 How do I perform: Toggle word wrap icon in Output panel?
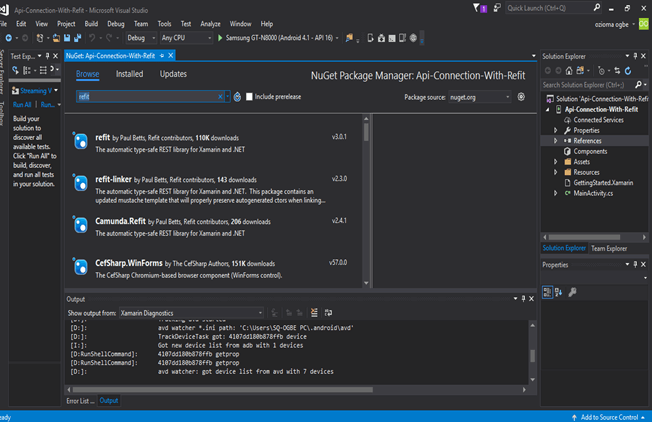click(328, 313)
